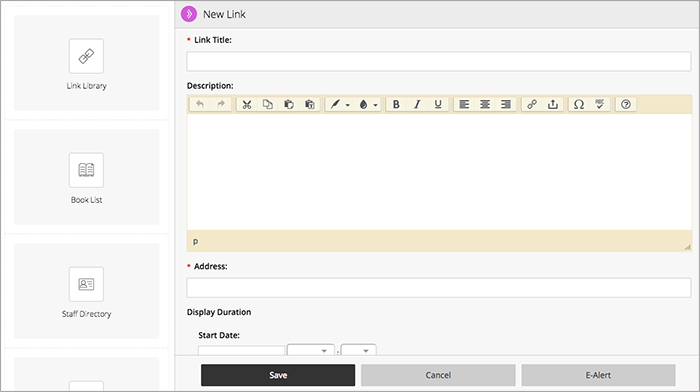Click the E-Alert button
The width and height of the screenshot is (700, 392).
[598, 375]
